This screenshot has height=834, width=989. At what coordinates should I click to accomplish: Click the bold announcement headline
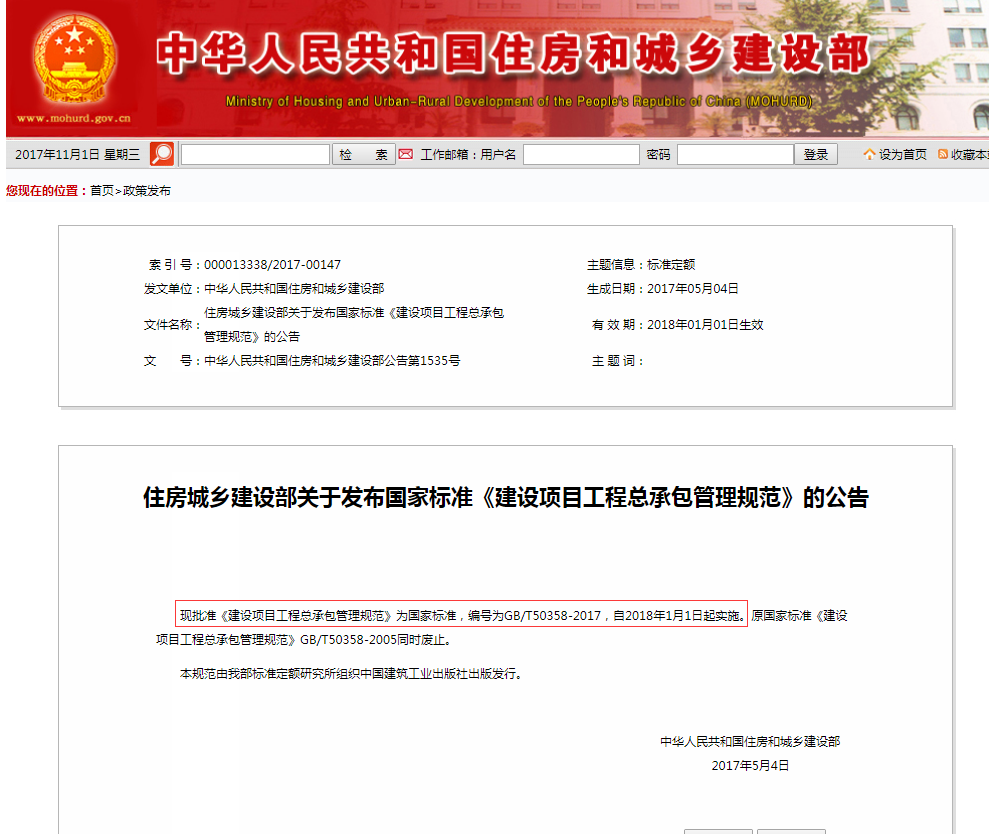pos(506,497)
